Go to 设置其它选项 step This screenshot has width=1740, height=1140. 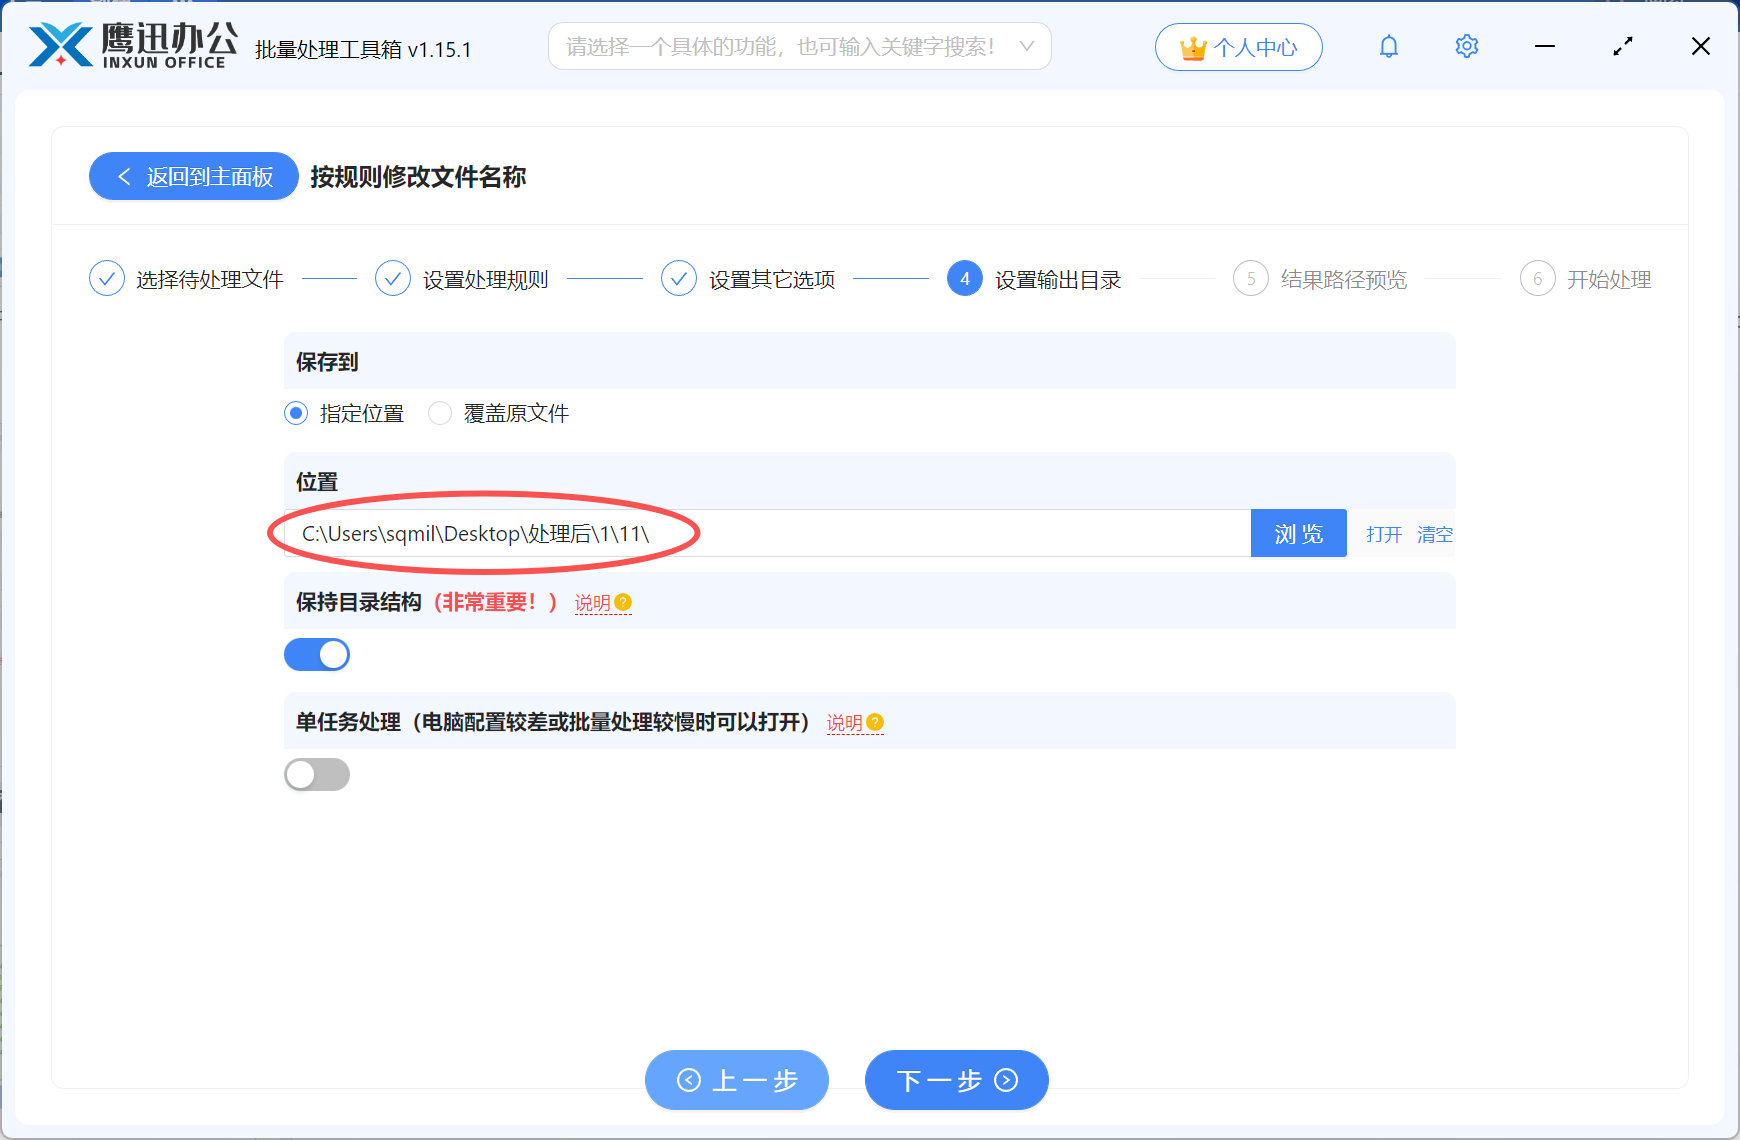tap(772, 279)
